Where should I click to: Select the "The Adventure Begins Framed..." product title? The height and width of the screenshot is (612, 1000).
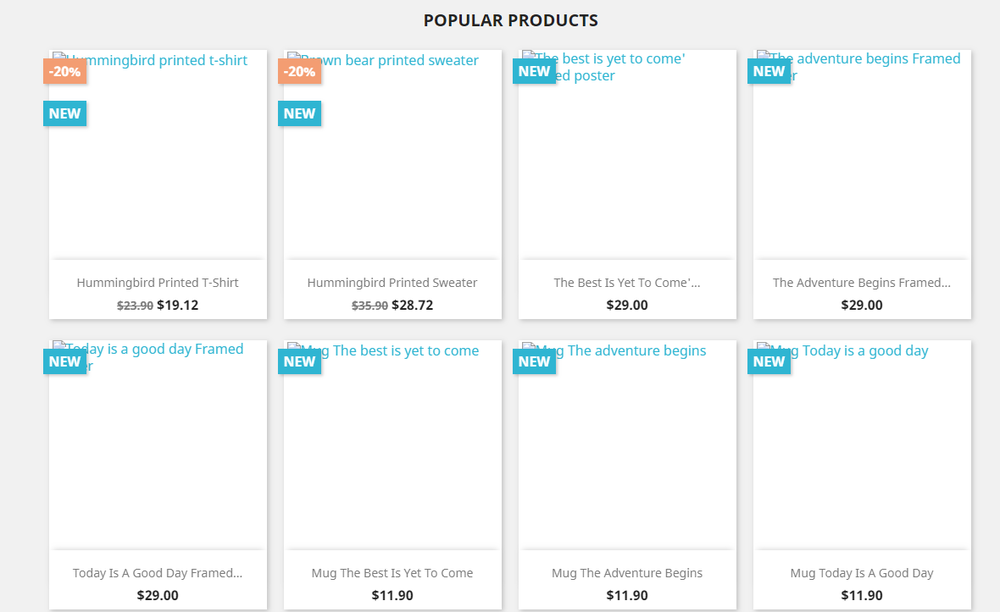(x=861, y=283)
